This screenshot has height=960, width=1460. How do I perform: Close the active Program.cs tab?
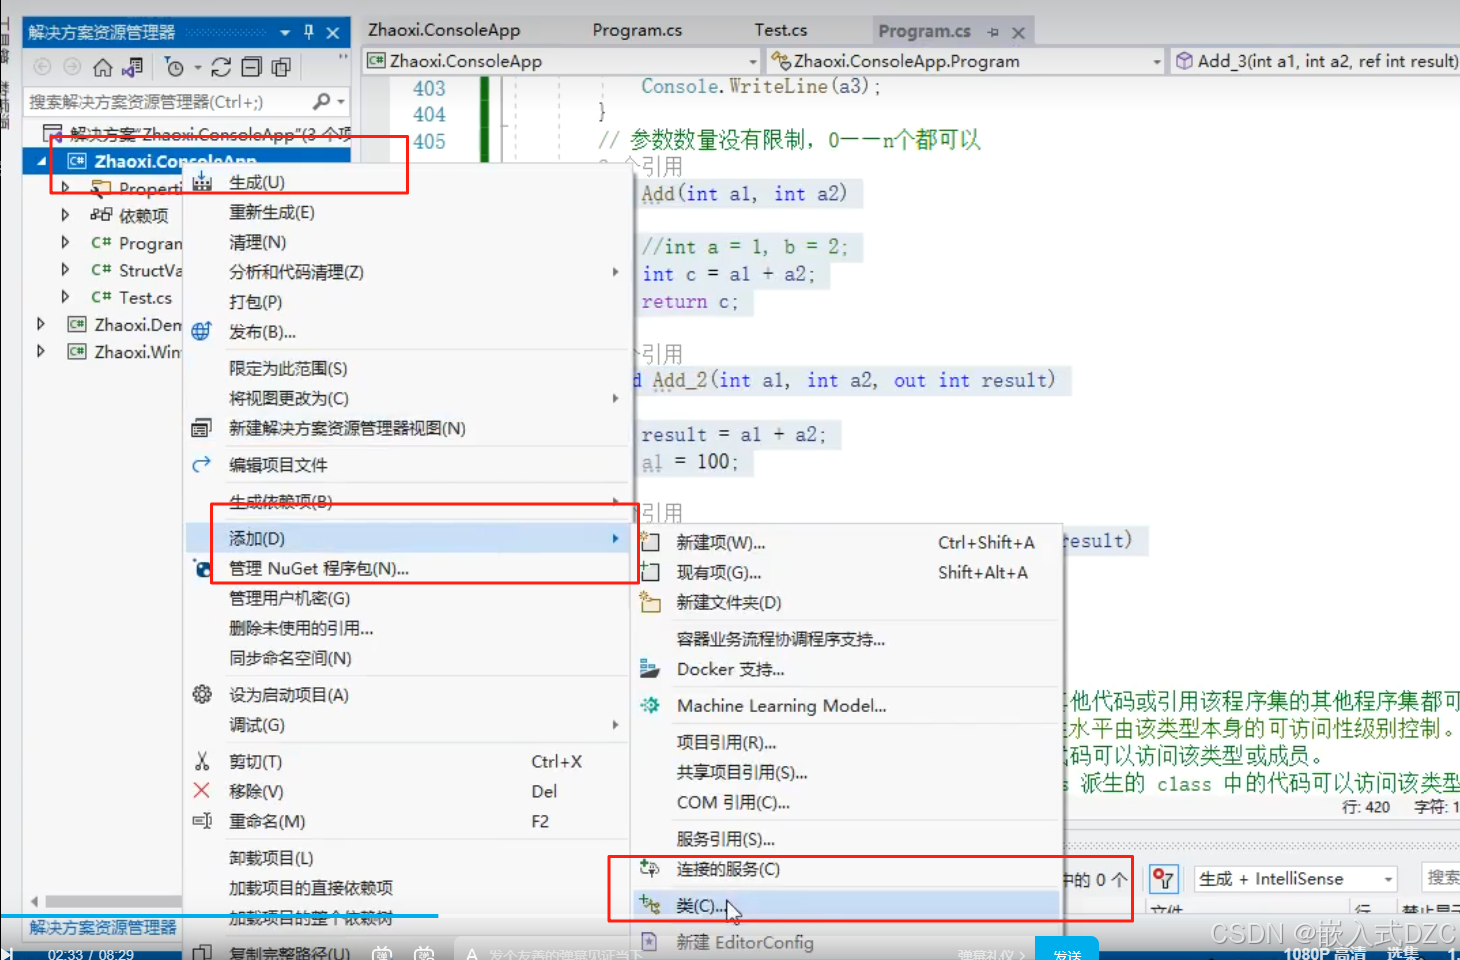coord(1018,32)
